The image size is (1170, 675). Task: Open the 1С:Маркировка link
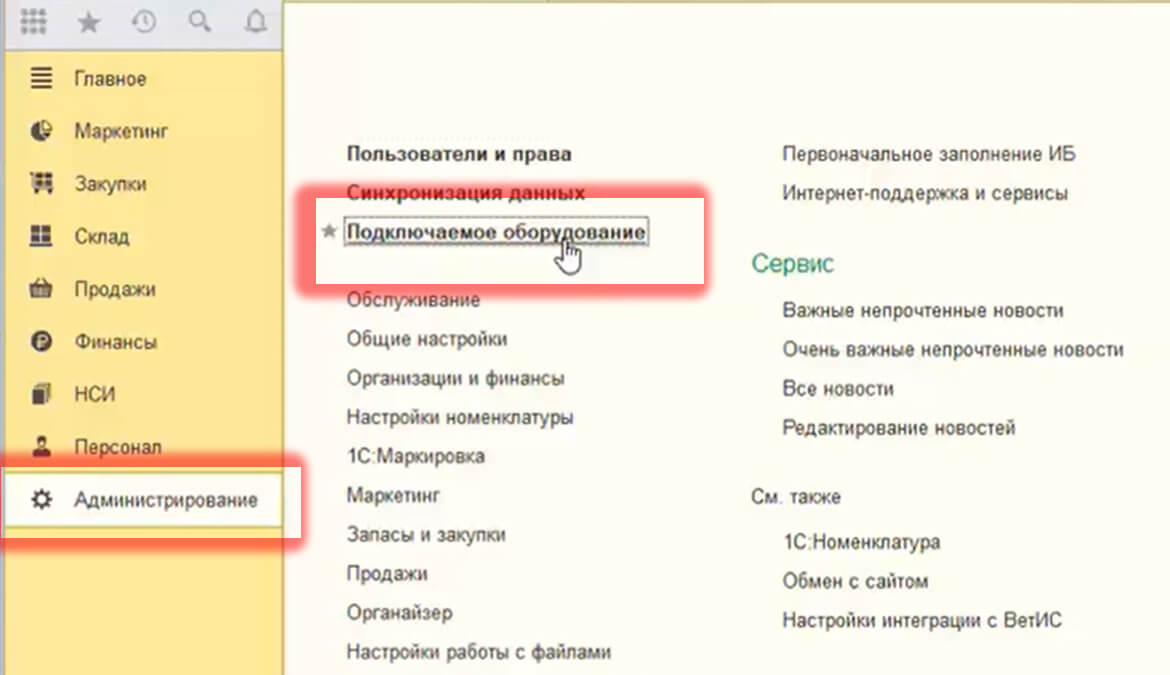(416, 456)
